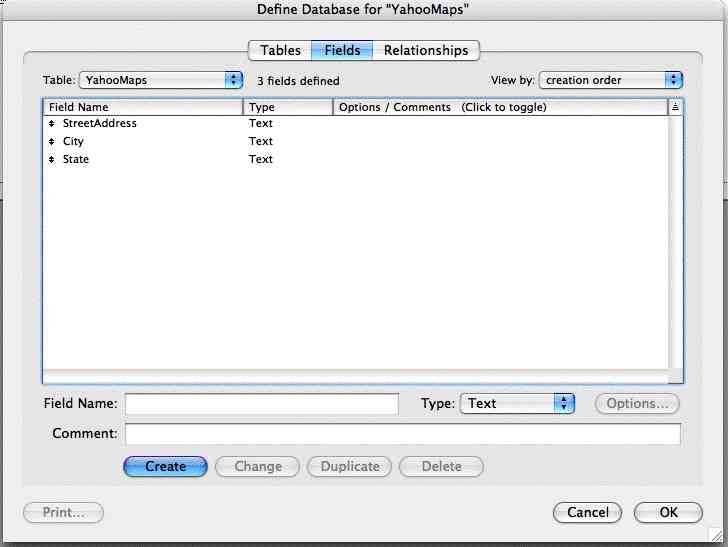Select the Fields tab

point(342,50)
